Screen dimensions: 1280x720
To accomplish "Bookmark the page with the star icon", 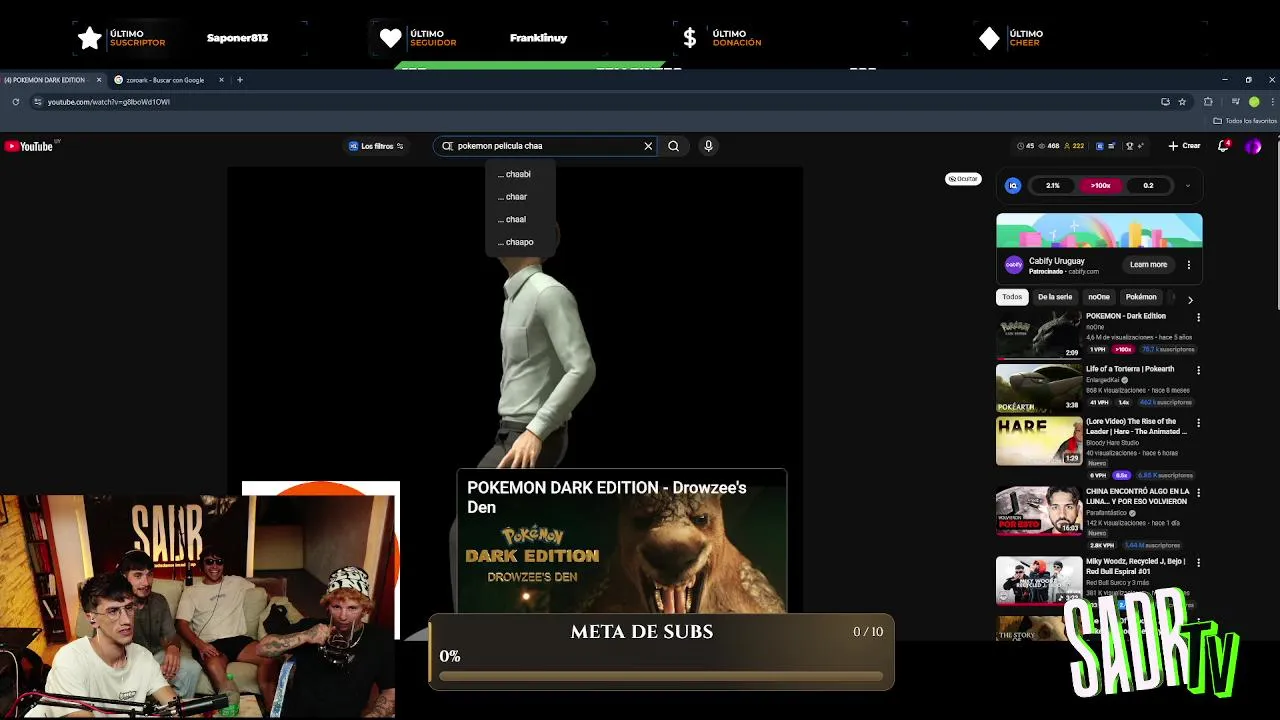I will pyautogui.click(x=1182, y=102).
